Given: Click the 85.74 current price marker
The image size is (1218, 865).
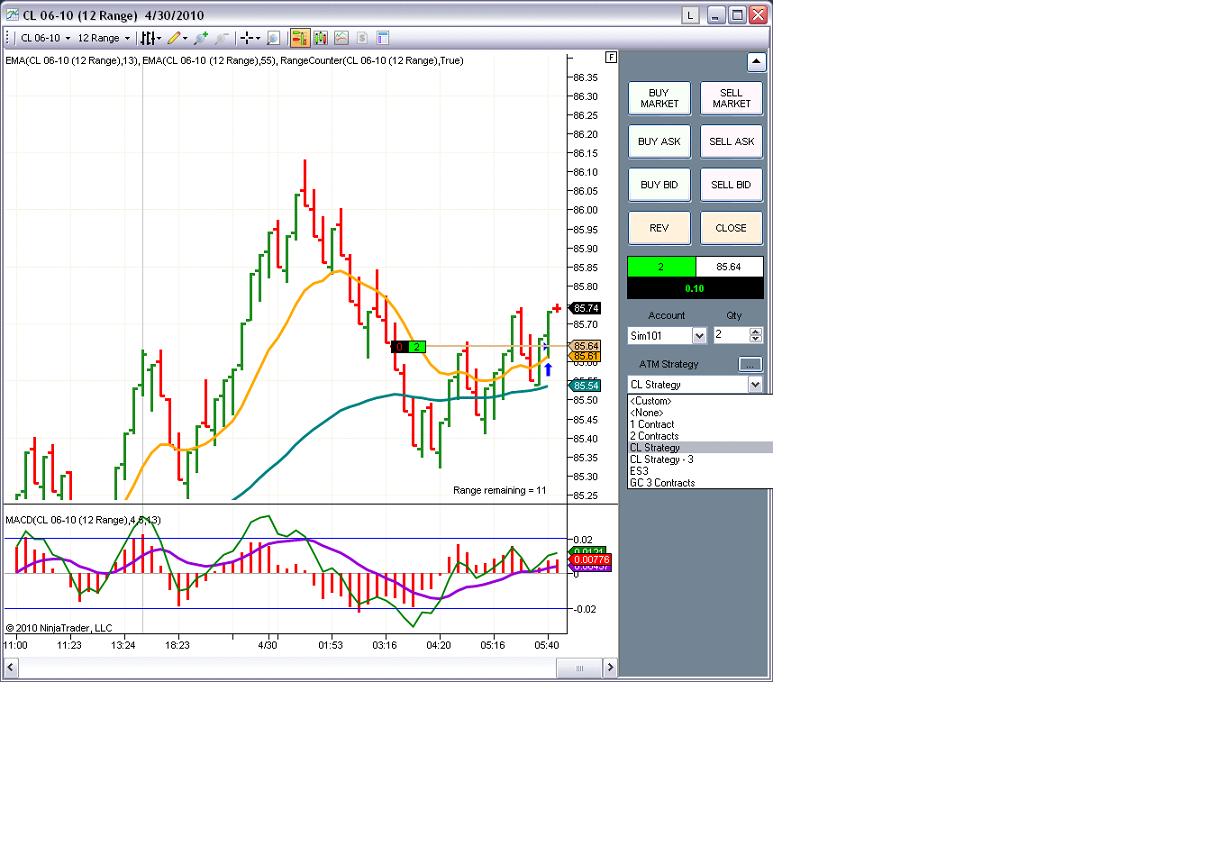Looking at the screenshot, I should 587,308.
